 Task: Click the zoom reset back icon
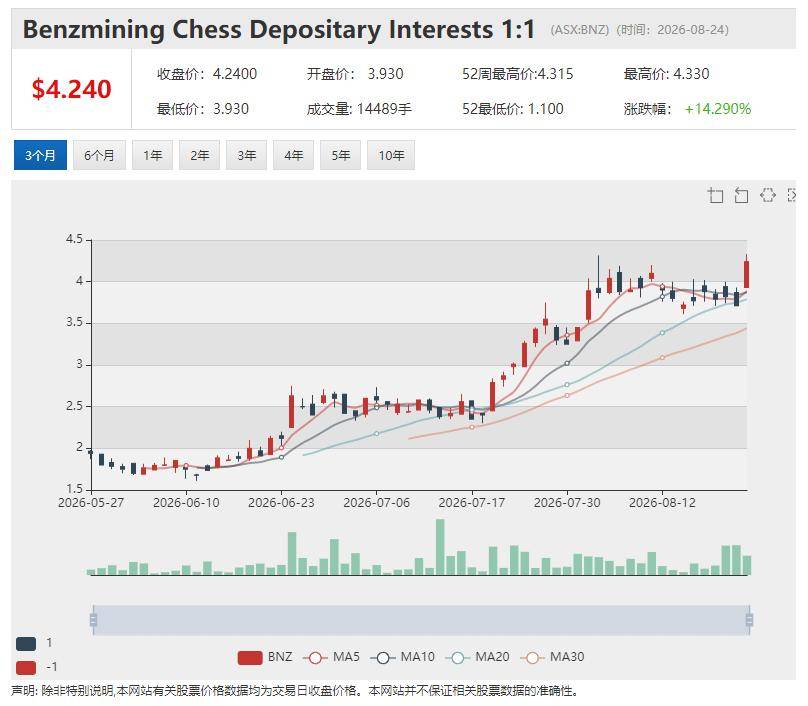point(741,195)
